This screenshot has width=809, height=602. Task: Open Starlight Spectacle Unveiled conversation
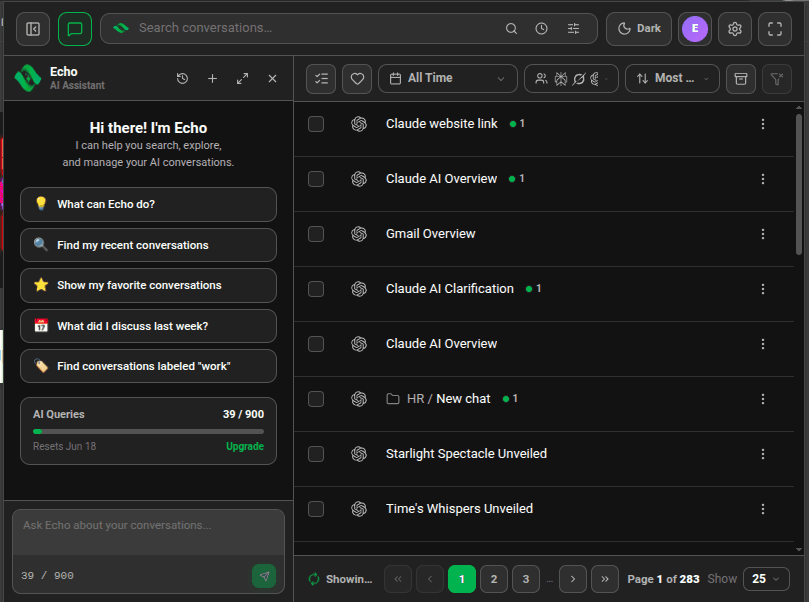click(x=466, y=454)
